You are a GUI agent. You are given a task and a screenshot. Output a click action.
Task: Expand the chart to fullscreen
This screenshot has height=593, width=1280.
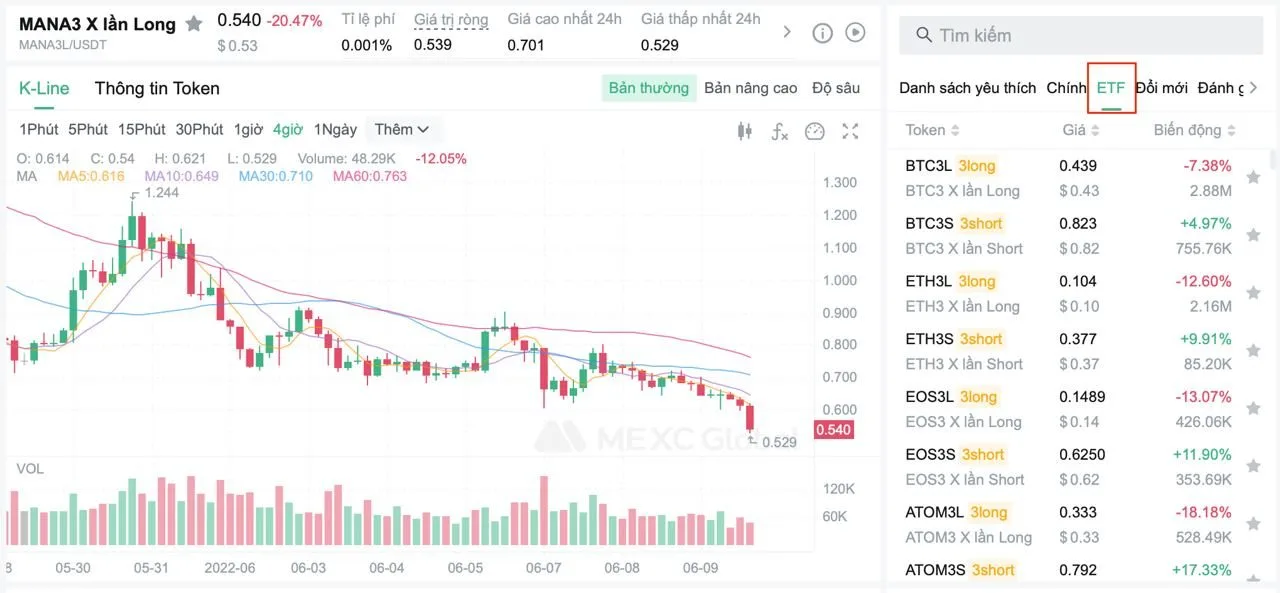tap(851, 131)
